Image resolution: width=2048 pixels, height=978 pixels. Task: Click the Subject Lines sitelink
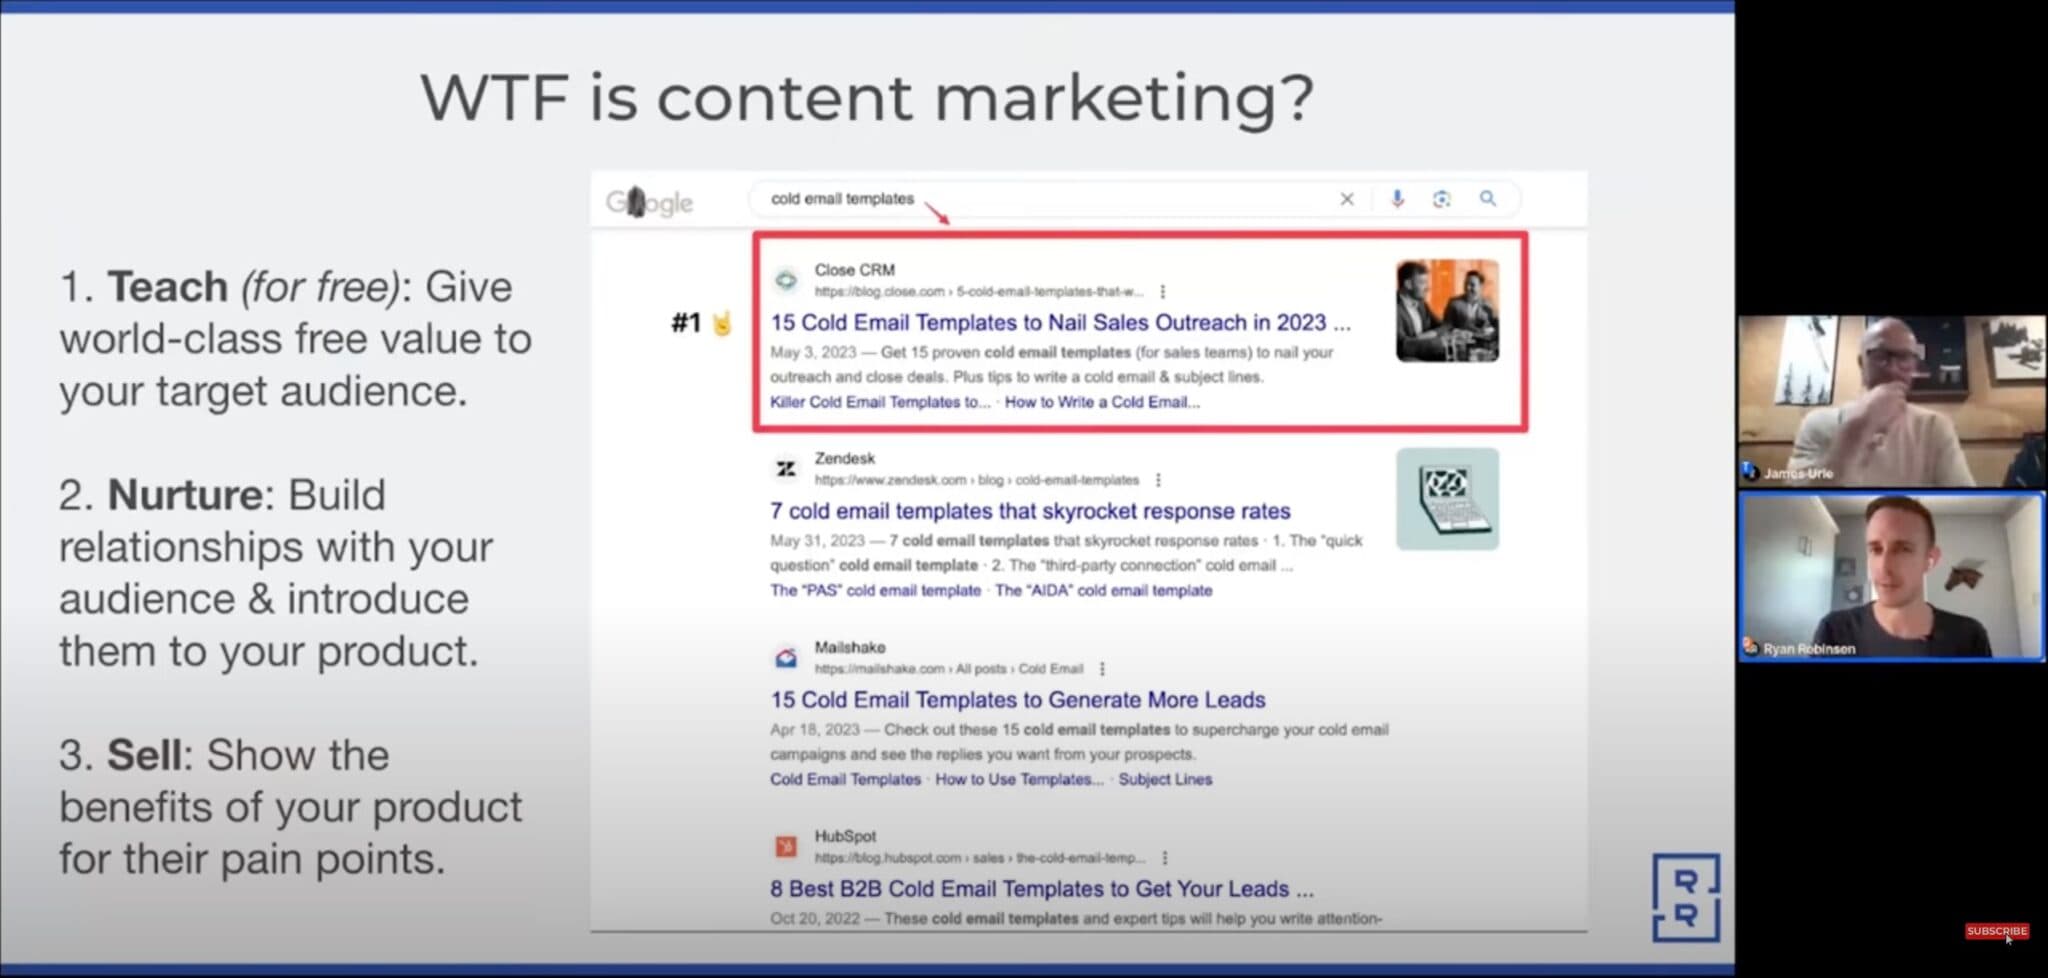tap(1164, 779)
